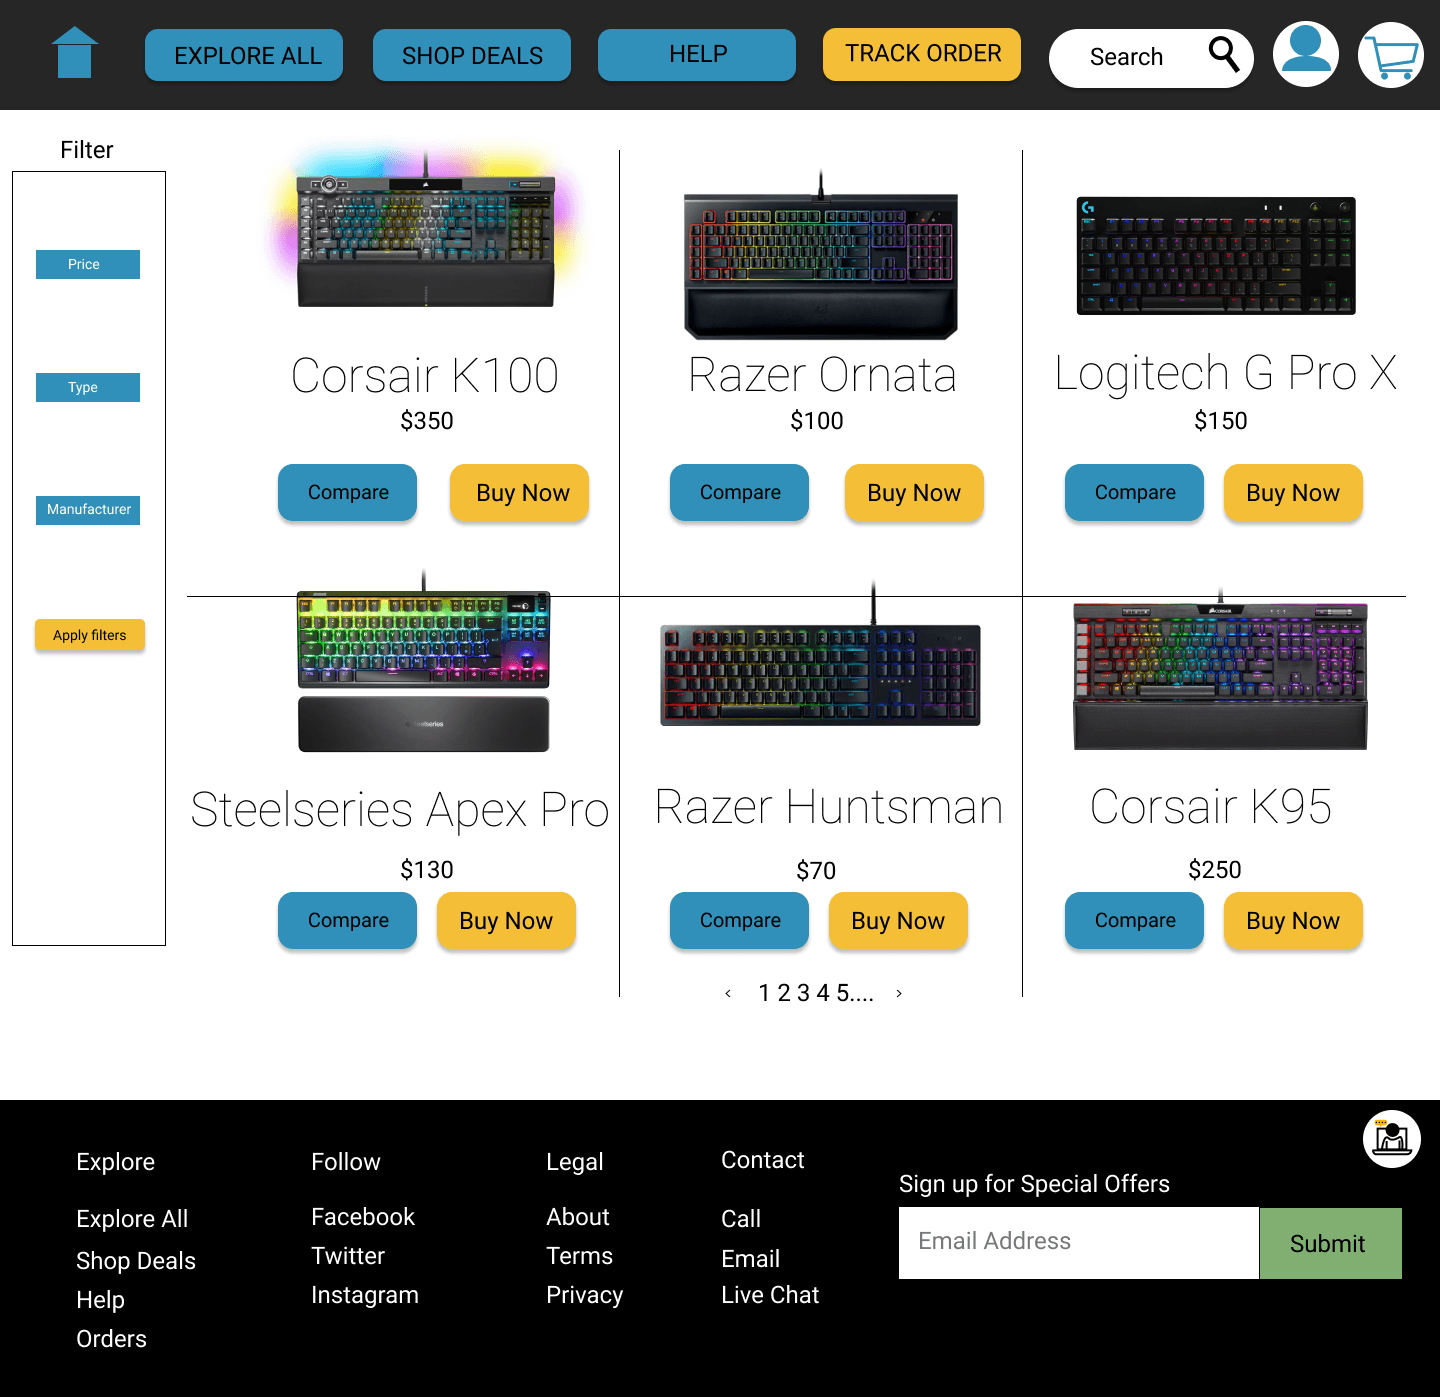Open the search magnifier icon
This screenshot has height=1397, width=1440.
(x=1224, y=56)
